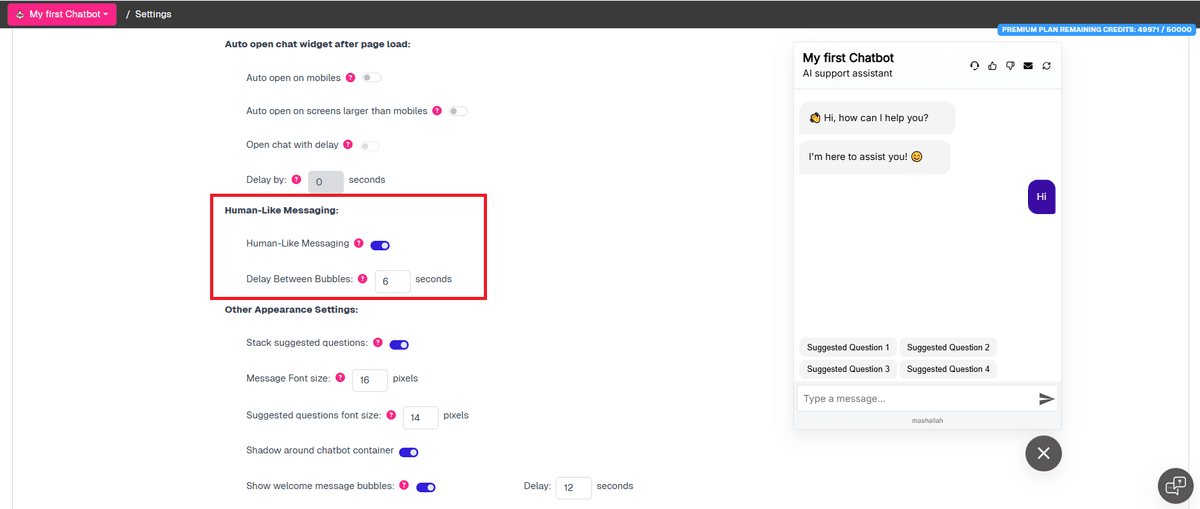Click the thumbs down icon in chat header
The image size is (1200, 509).
(1010, 66)
